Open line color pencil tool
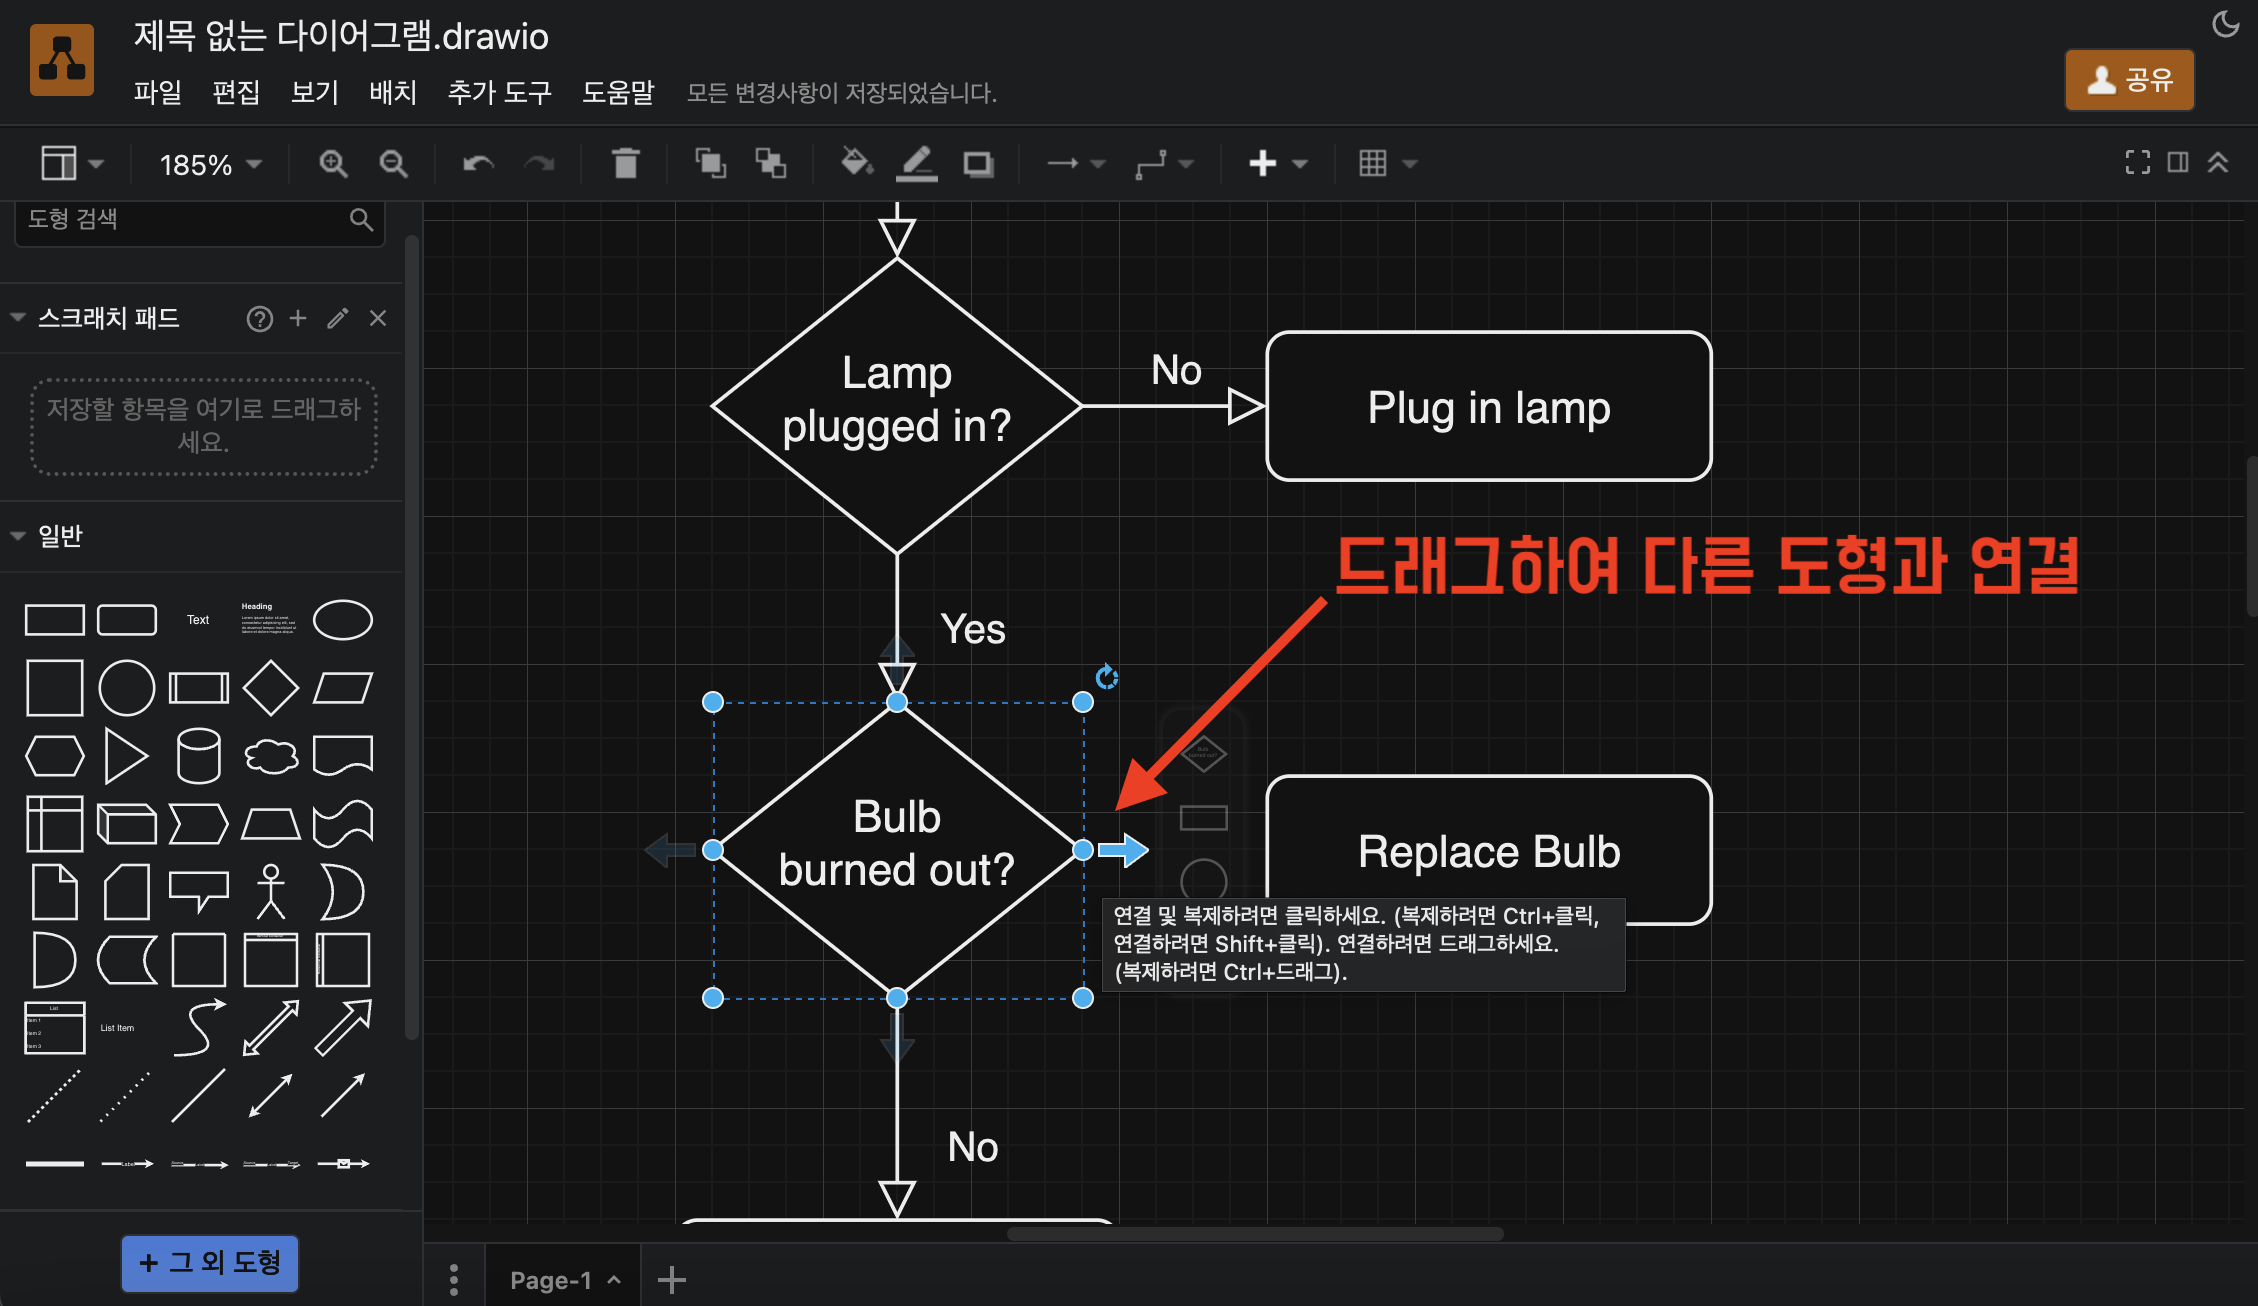Screen dimensions: 2258x1306 [916, 163]
